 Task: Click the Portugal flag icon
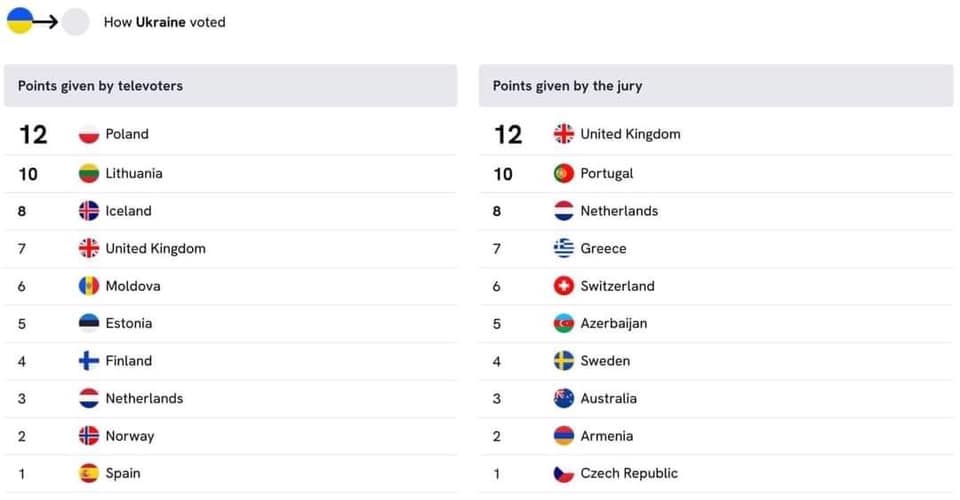[564, 173]
